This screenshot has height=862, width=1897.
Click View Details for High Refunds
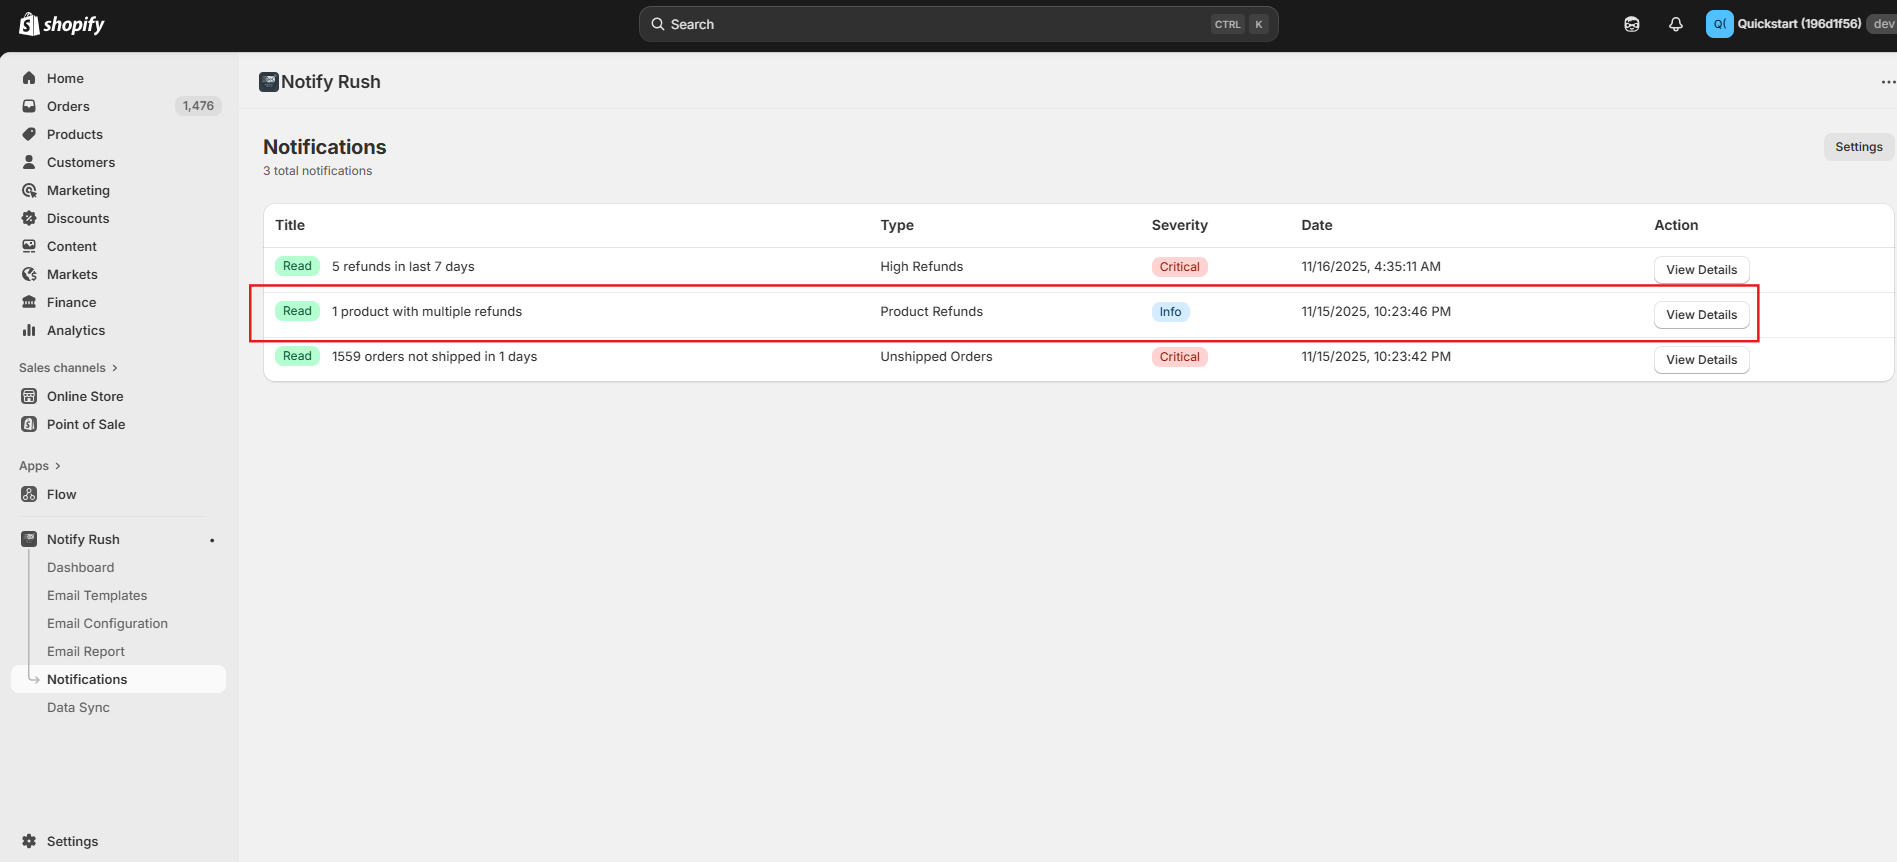pyautogui.click(x=1701, y=270)
